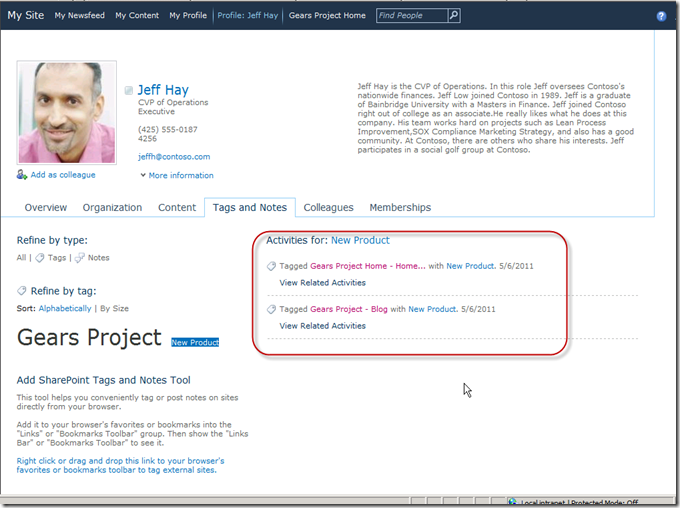Open the Memberships tab
Screen dimensions: 680x508
400,207
